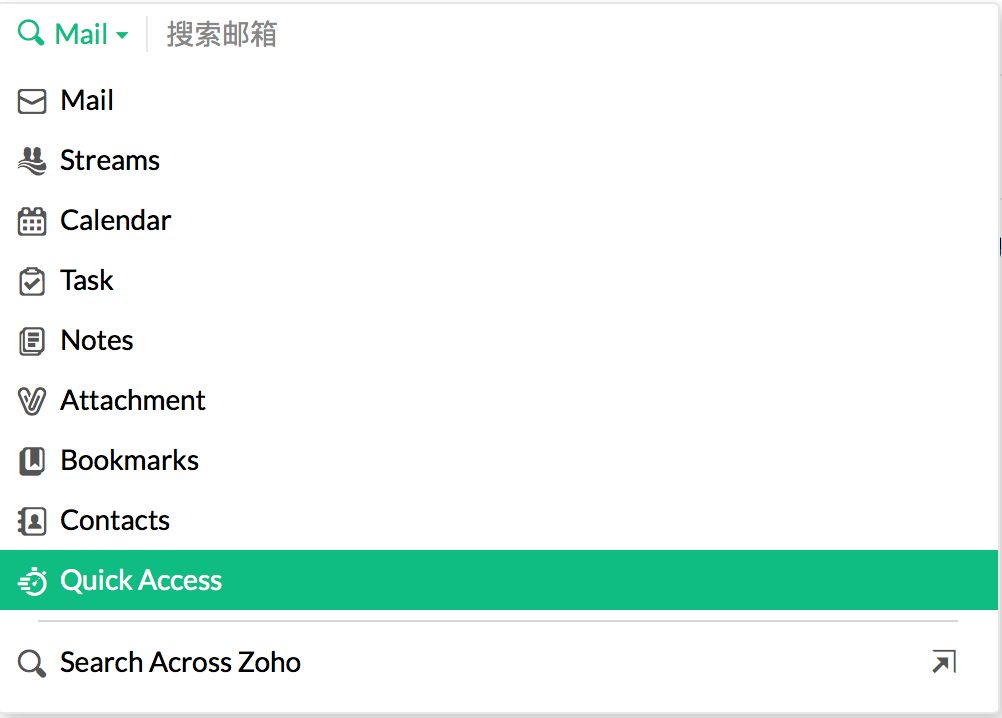Click the Streams waves icon
Image resolution: width=1002 pixels, height=718 pixels.
(32, 161)
